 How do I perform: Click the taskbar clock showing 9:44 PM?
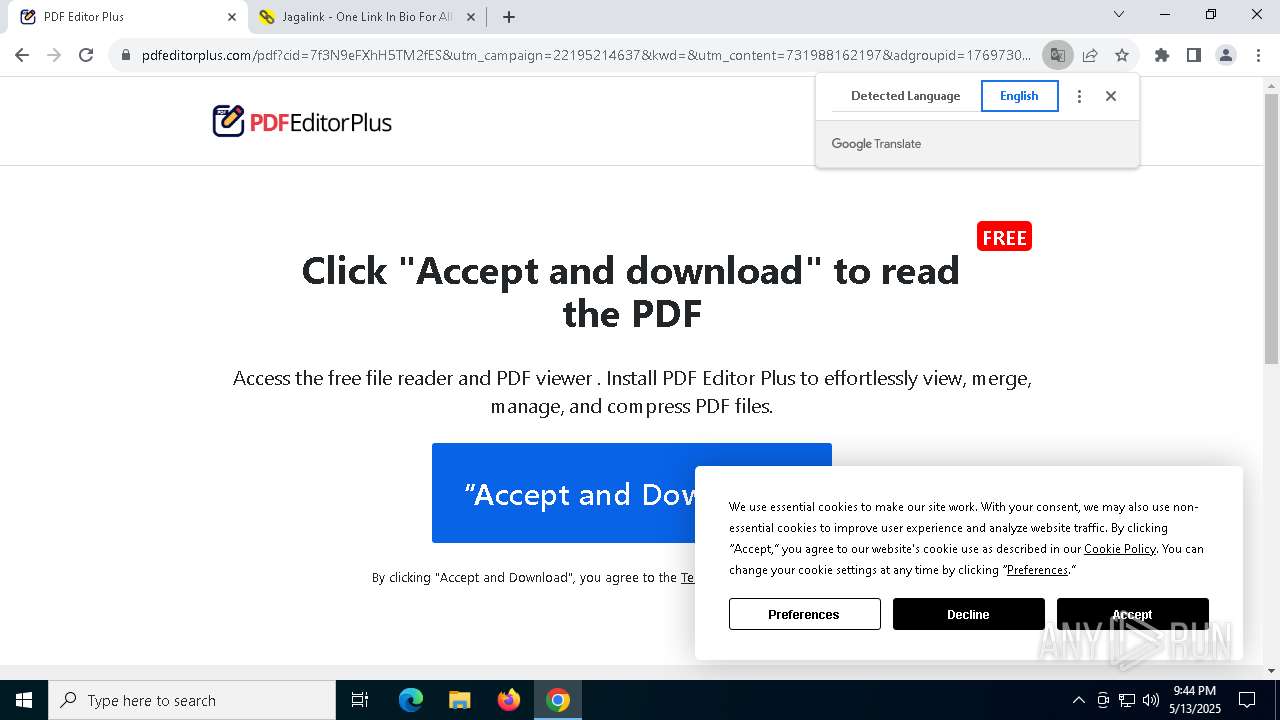tap(1194, 700)
